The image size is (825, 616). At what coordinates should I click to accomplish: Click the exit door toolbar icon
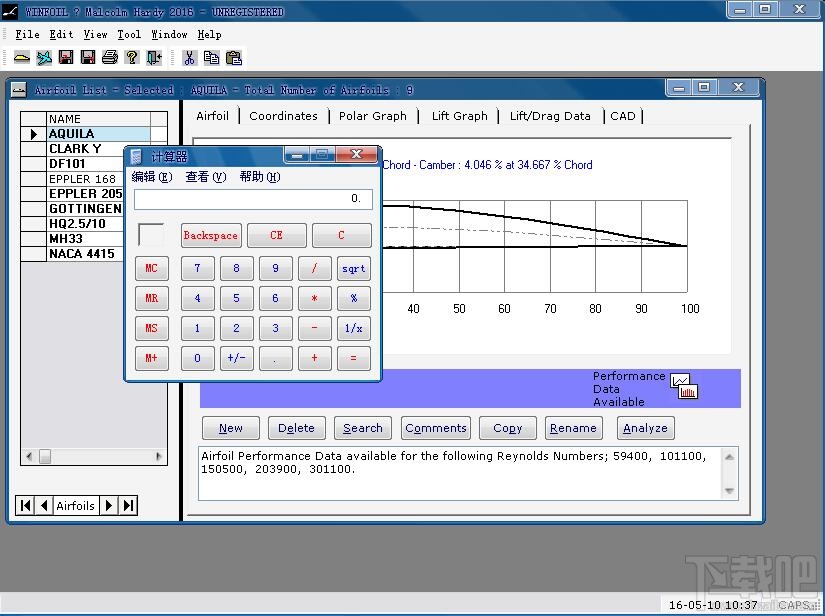tap(153, 57)
